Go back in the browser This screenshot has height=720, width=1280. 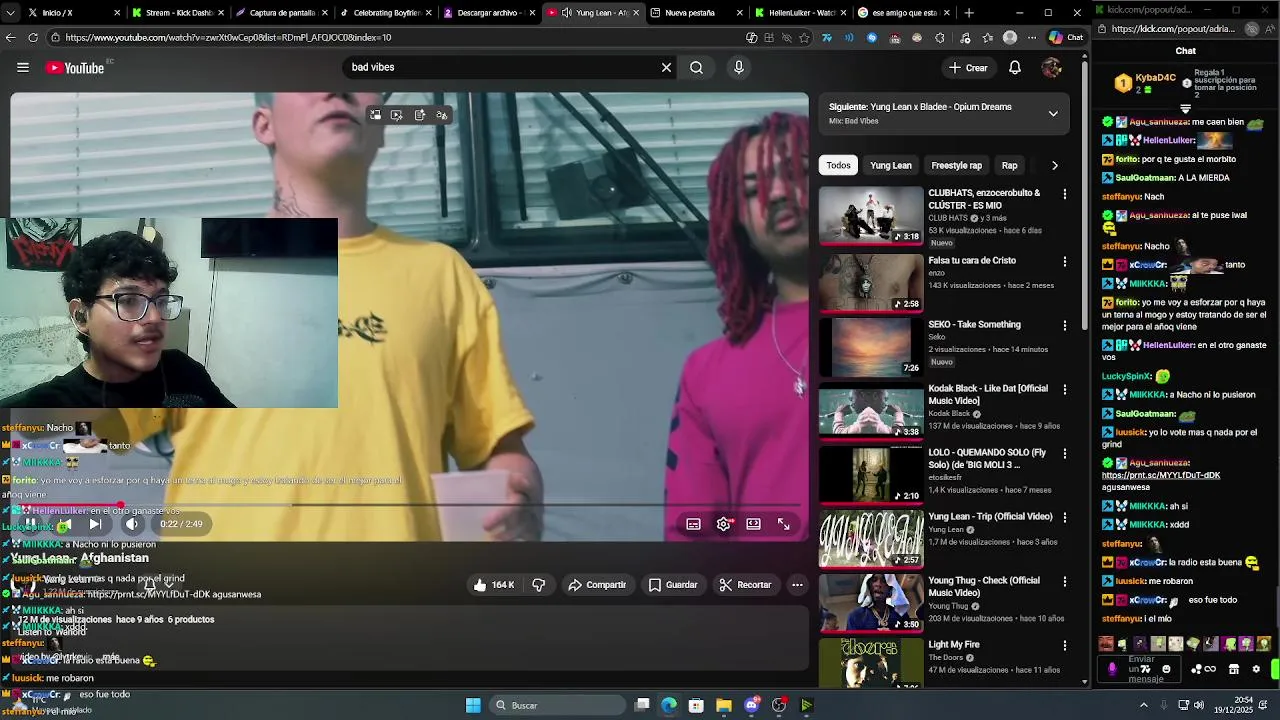click(x=11, y=37)
